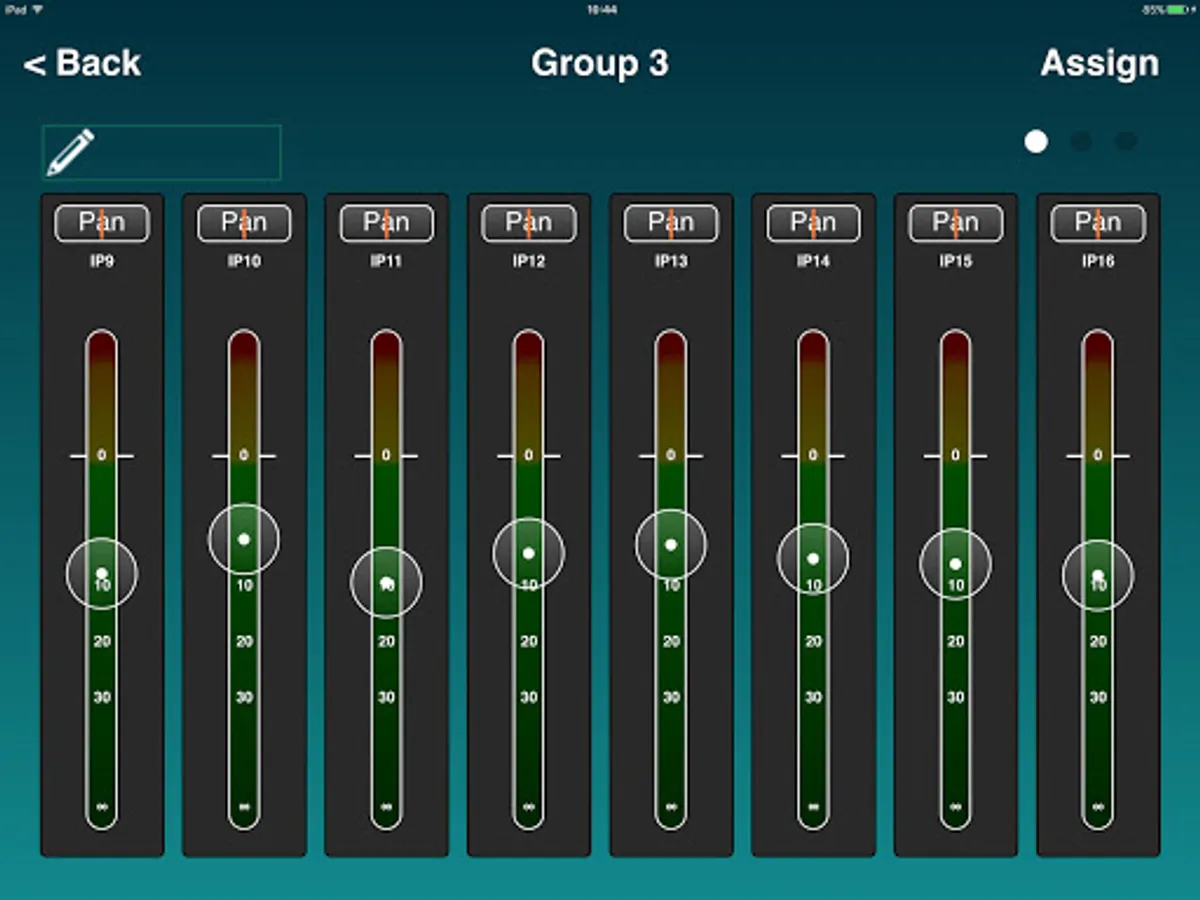Grab the IP14 fader knob
1200x900 pixels.
813,559
